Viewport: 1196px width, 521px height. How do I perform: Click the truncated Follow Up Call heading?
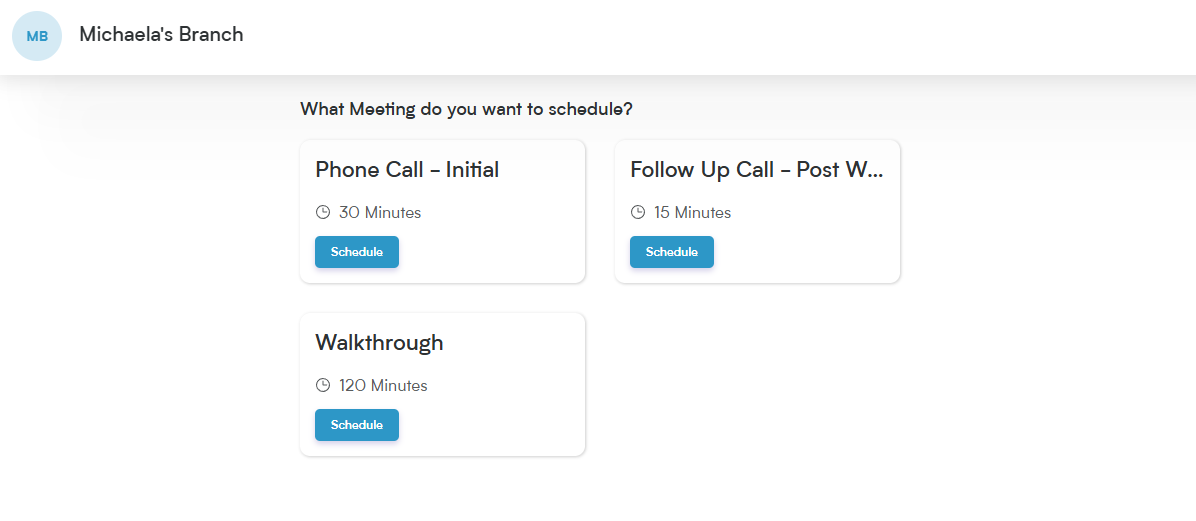tap(757, 169)
